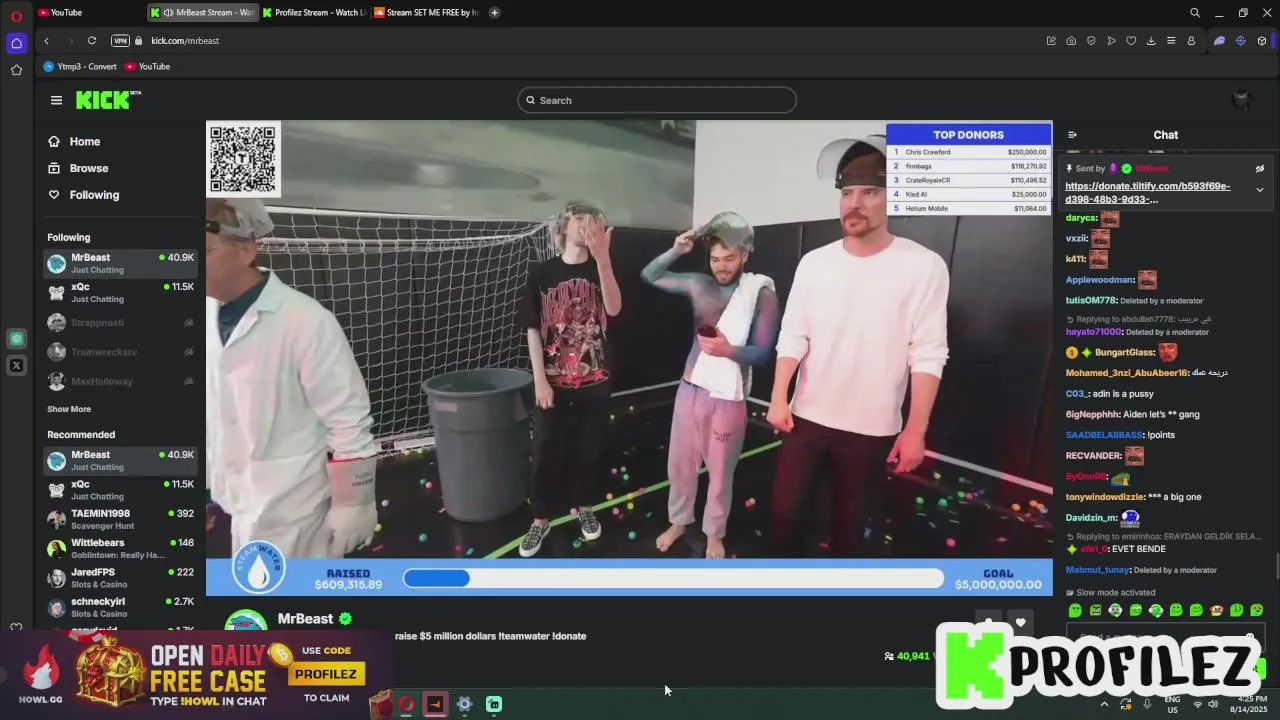Screen dimensions: 1280x720
Task: Open JaredFPS Slots & Casino channel
Action: point(120,578)
